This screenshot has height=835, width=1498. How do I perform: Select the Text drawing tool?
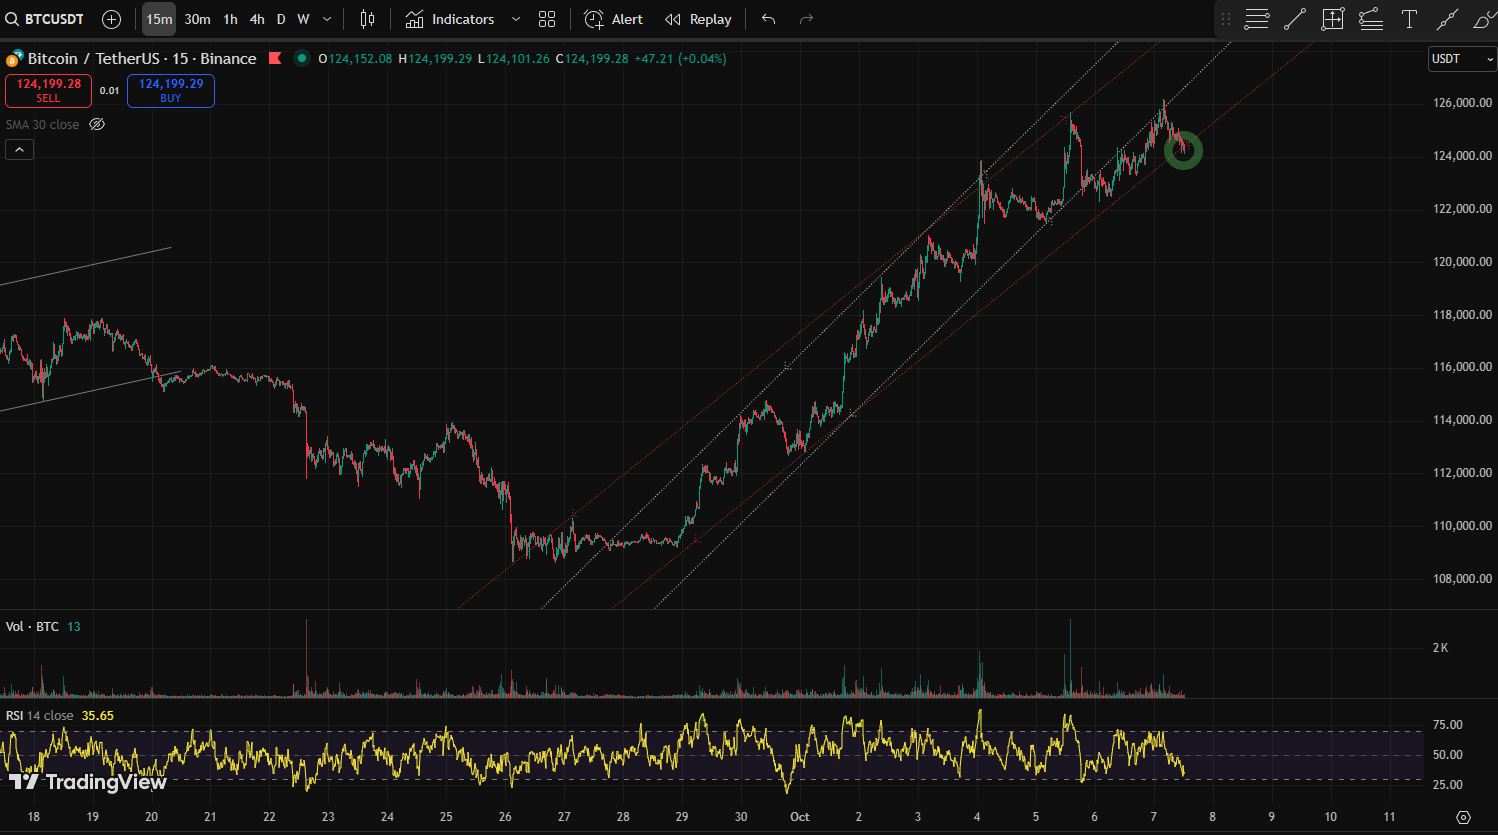[1409, 19]
